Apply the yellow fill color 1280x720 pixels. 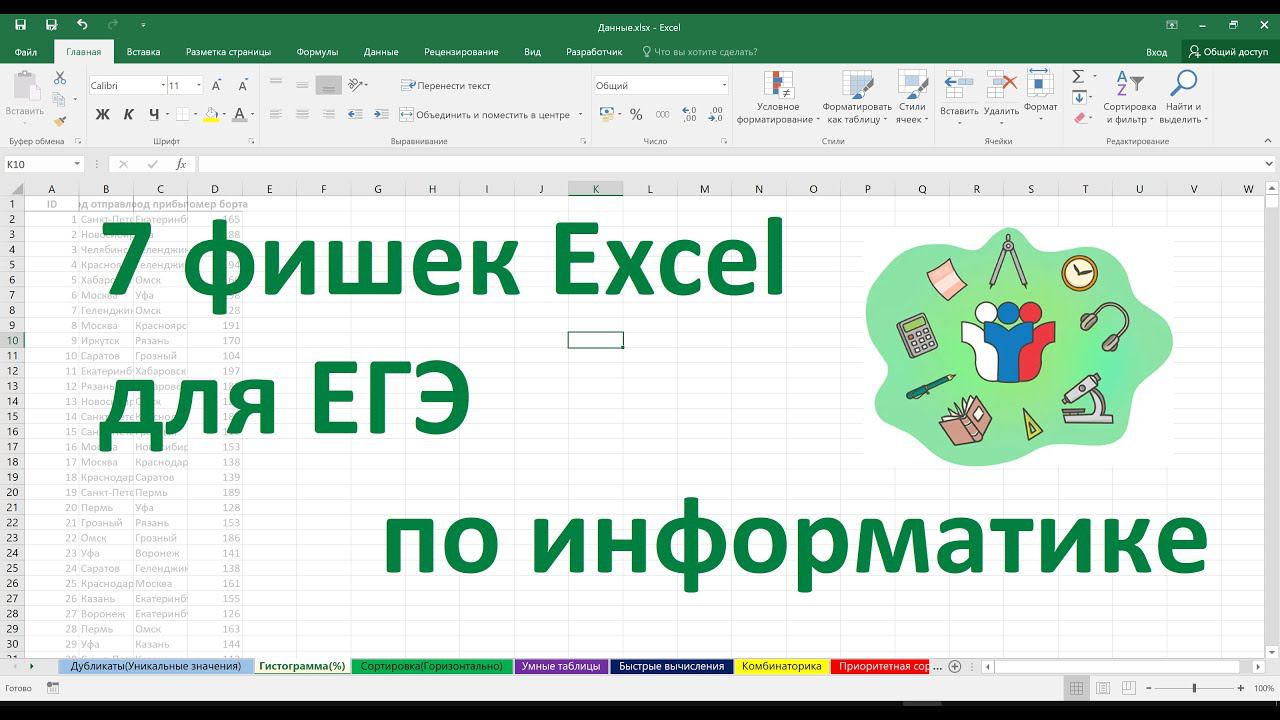[x=210, y=115]
